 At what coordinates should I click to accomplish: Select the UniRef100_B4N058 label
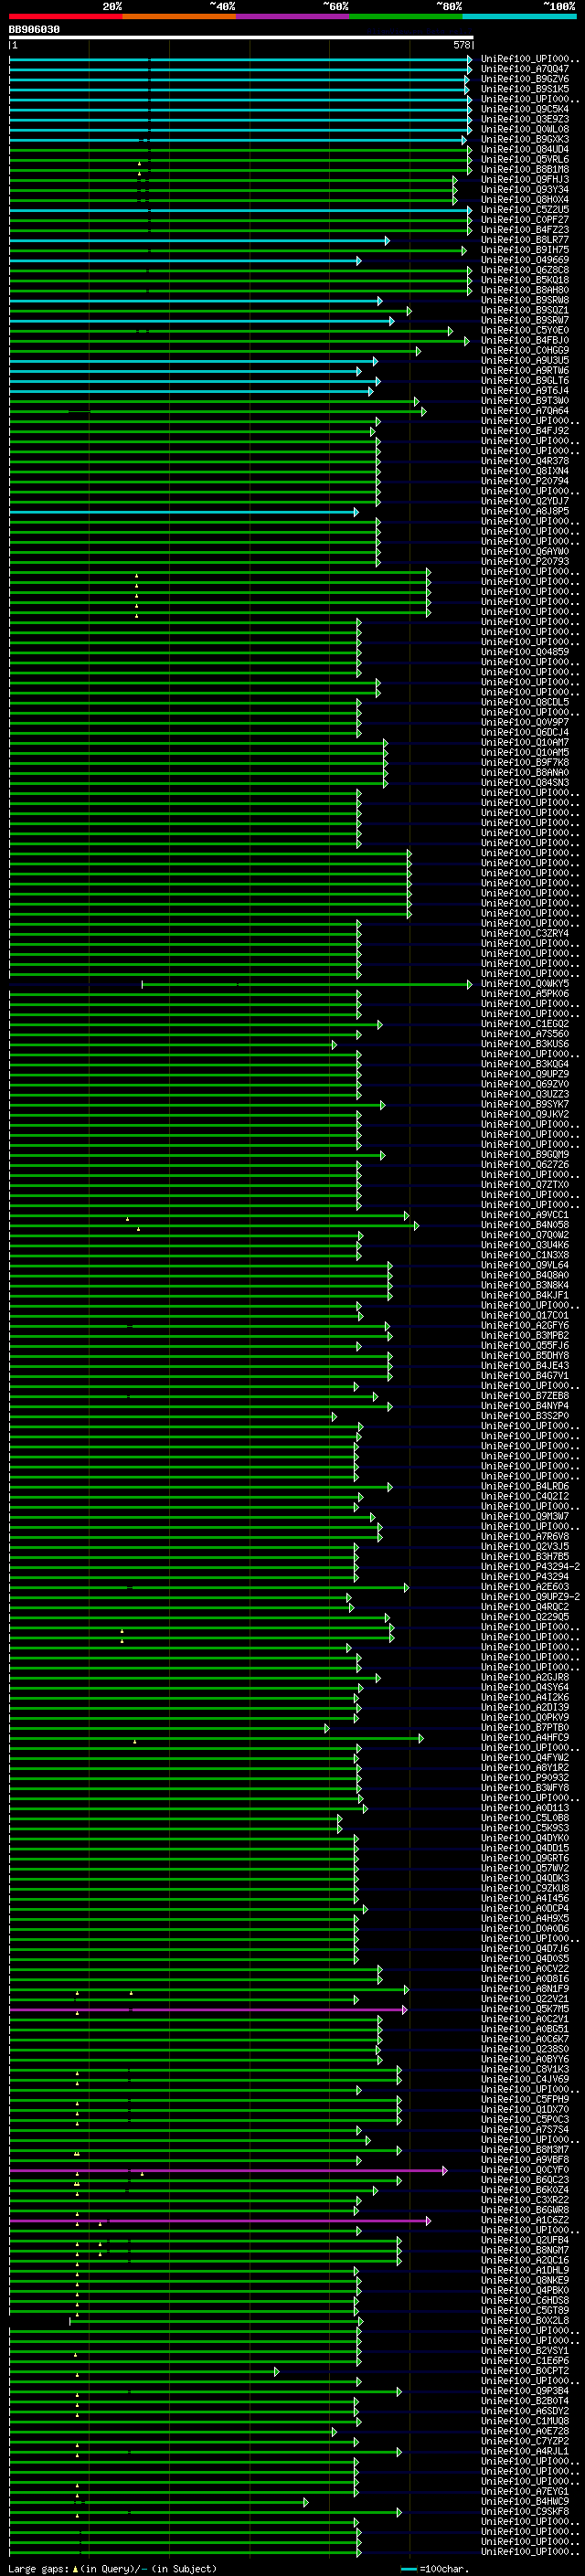[x=525, y=1225]
